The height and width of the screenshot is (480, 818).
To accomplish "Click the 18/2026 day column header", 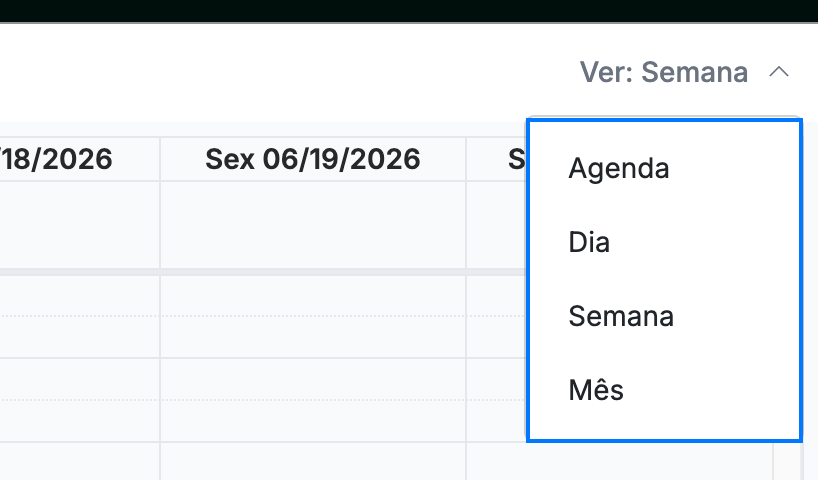I will click(x=80, y=159).
